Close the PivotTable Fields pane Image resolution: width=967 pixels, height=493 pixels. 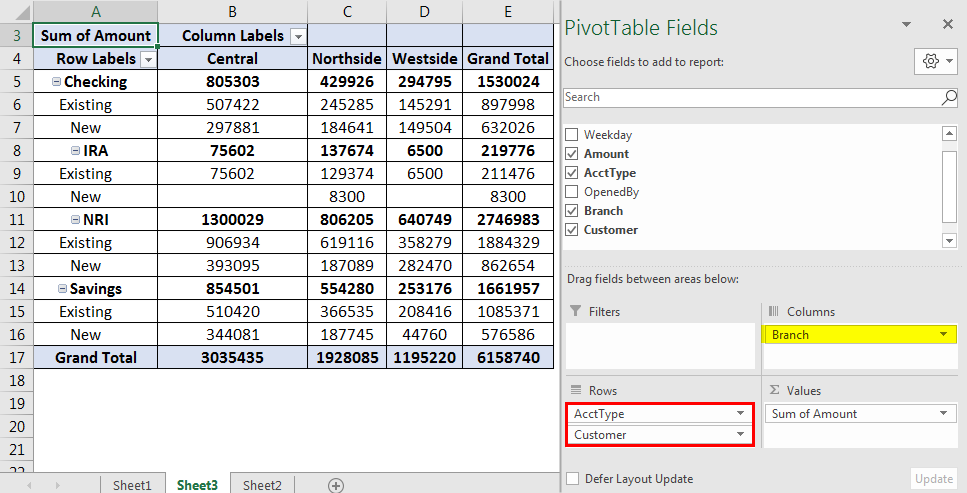(947, 24)
